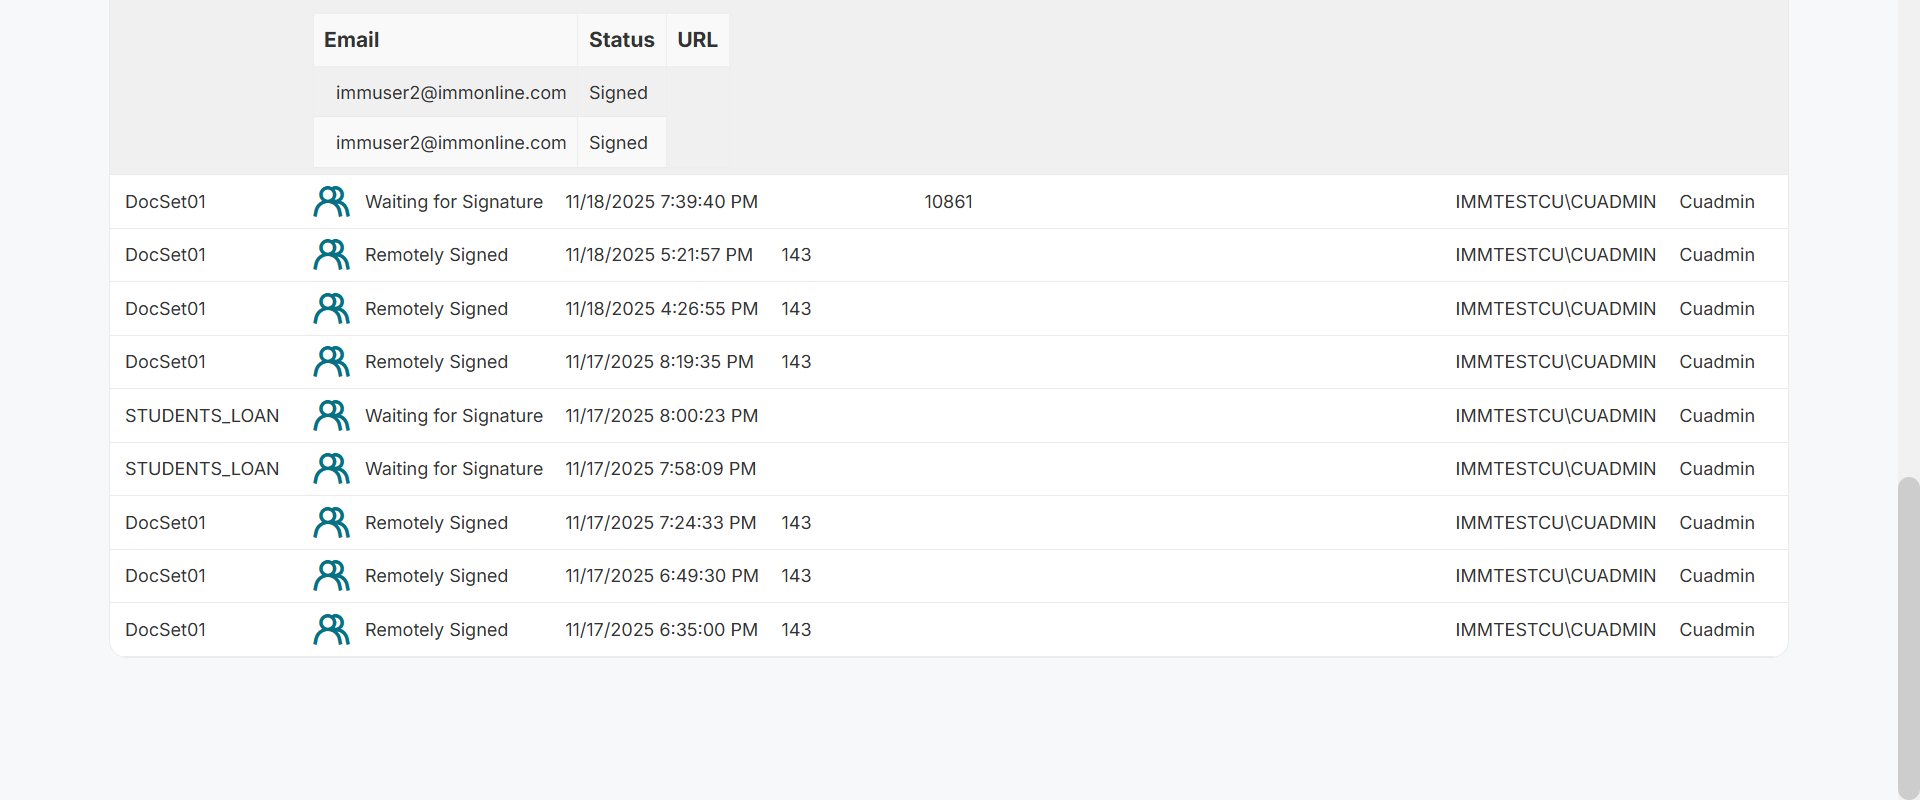The image size is (1920, 800).
Task: Click signers icon for 6:49:30 PM row
Action: point(331,576)
